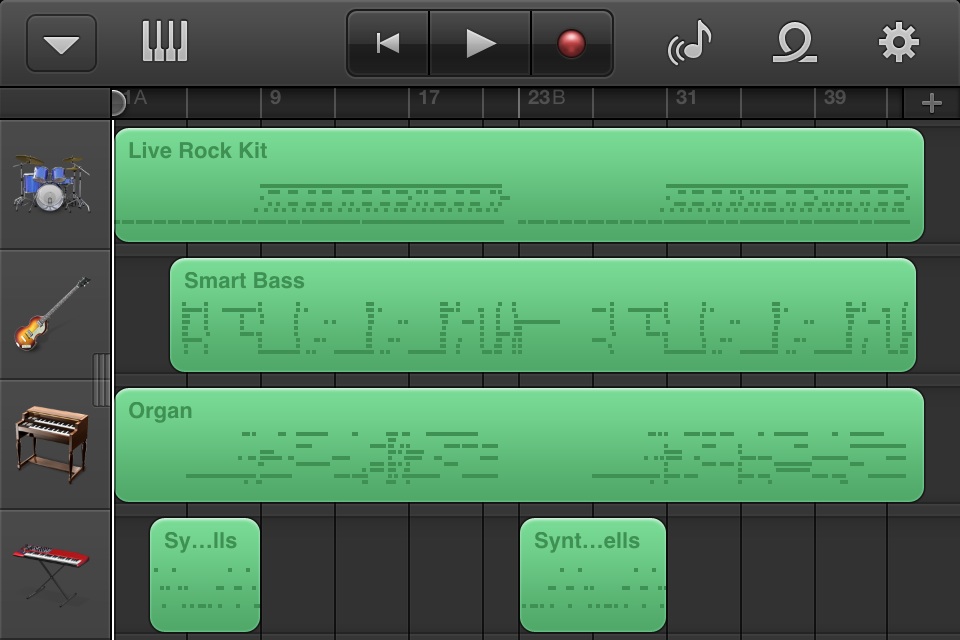Select the bass guitar track icon
The image size is (960, 640).
coord(52,314)
